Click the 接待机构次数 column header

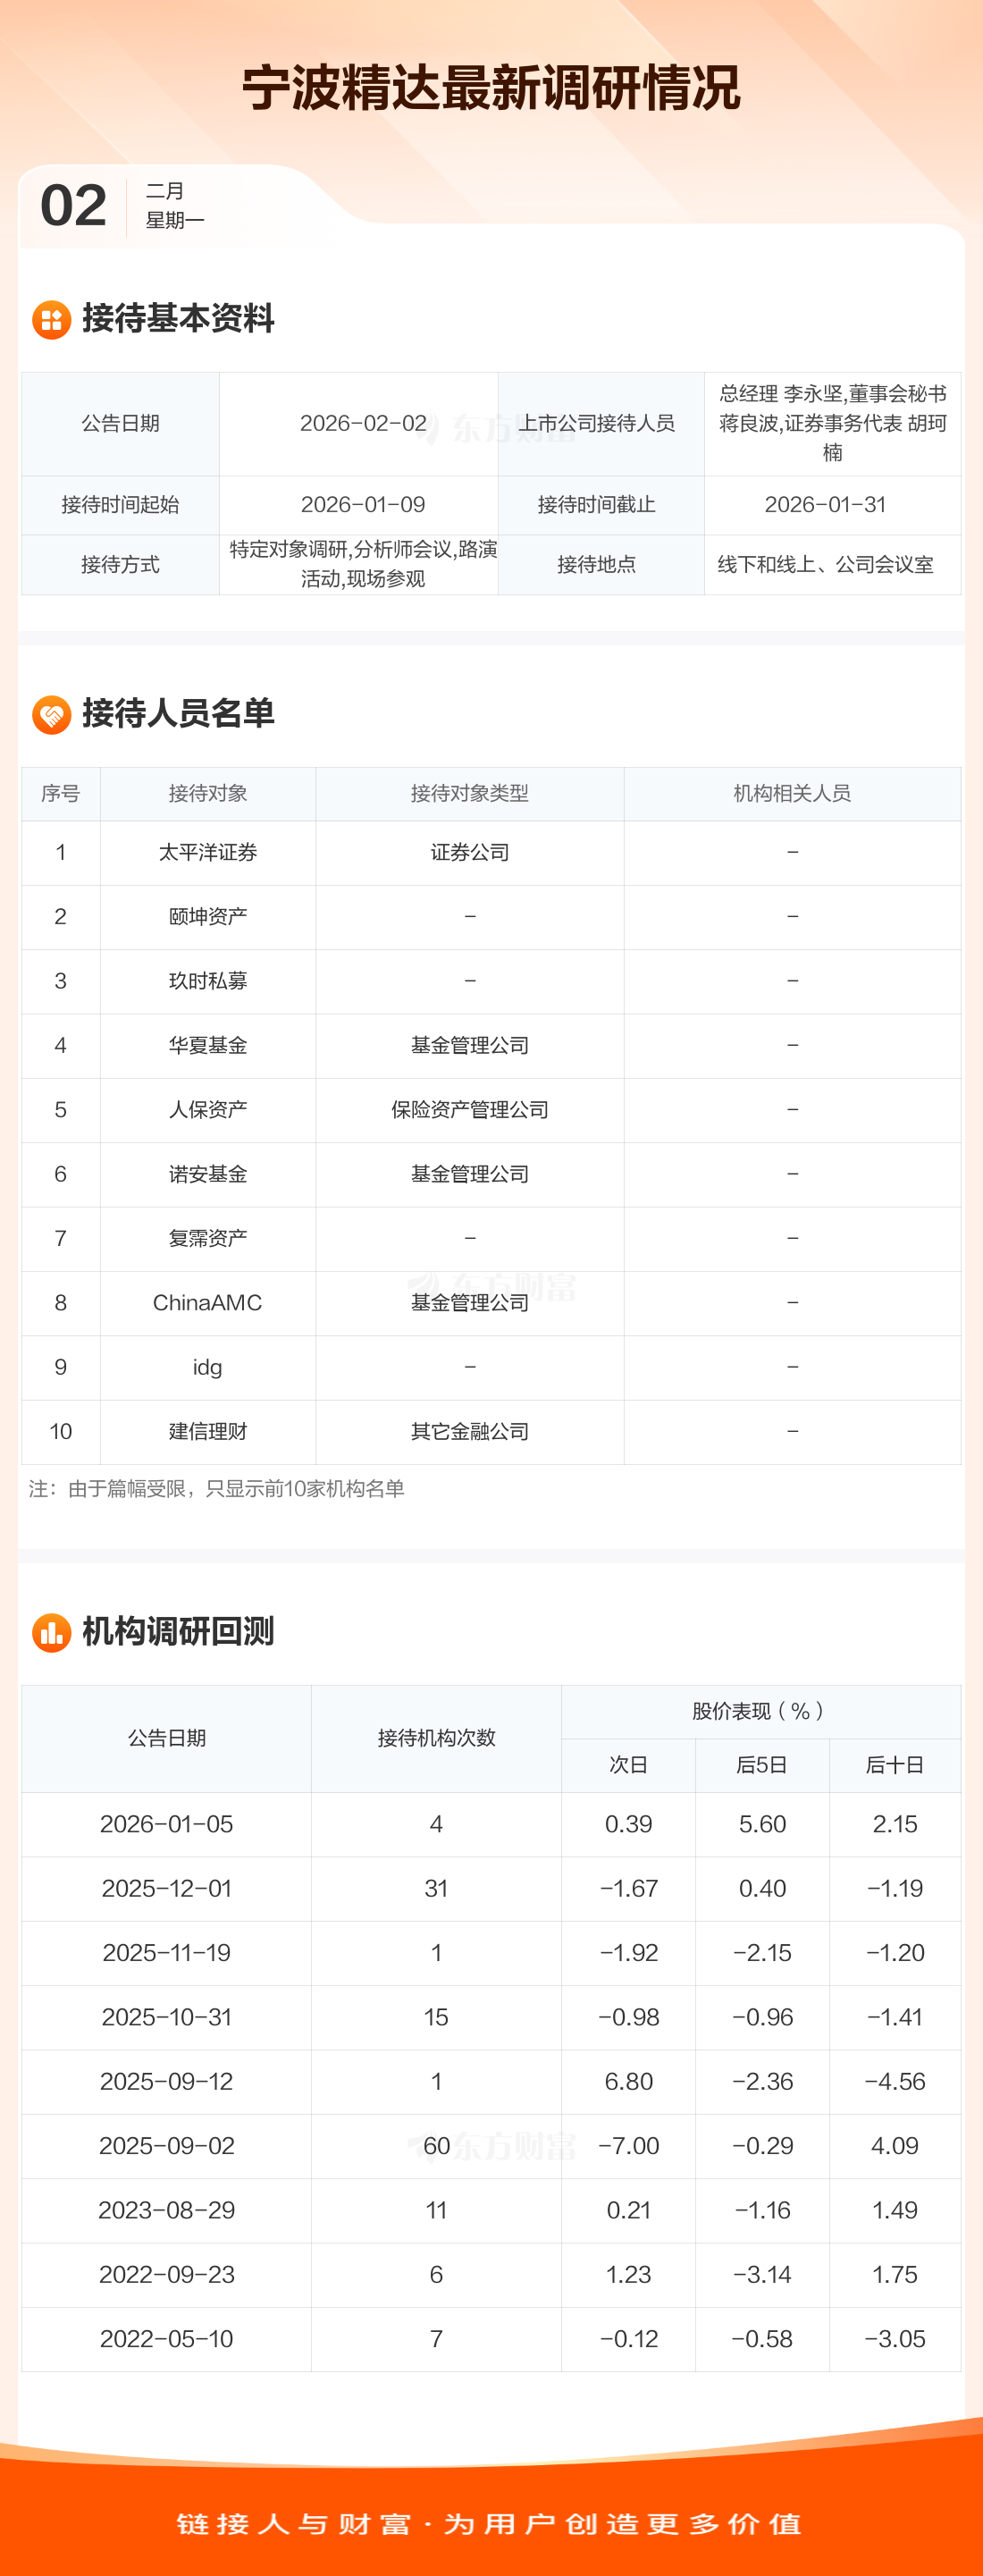click(436, 1738)
